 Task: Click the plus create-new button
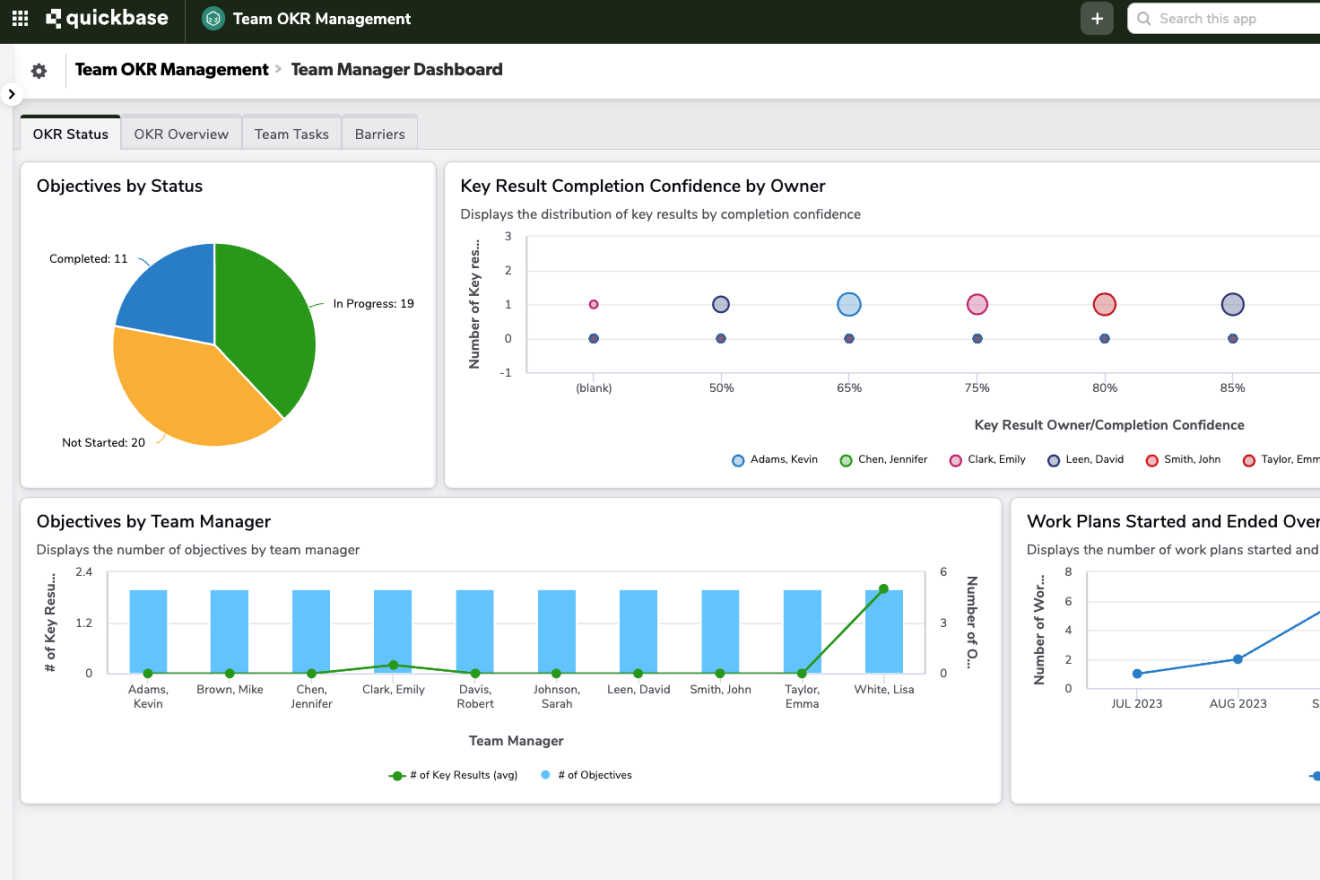[1097, 18]
